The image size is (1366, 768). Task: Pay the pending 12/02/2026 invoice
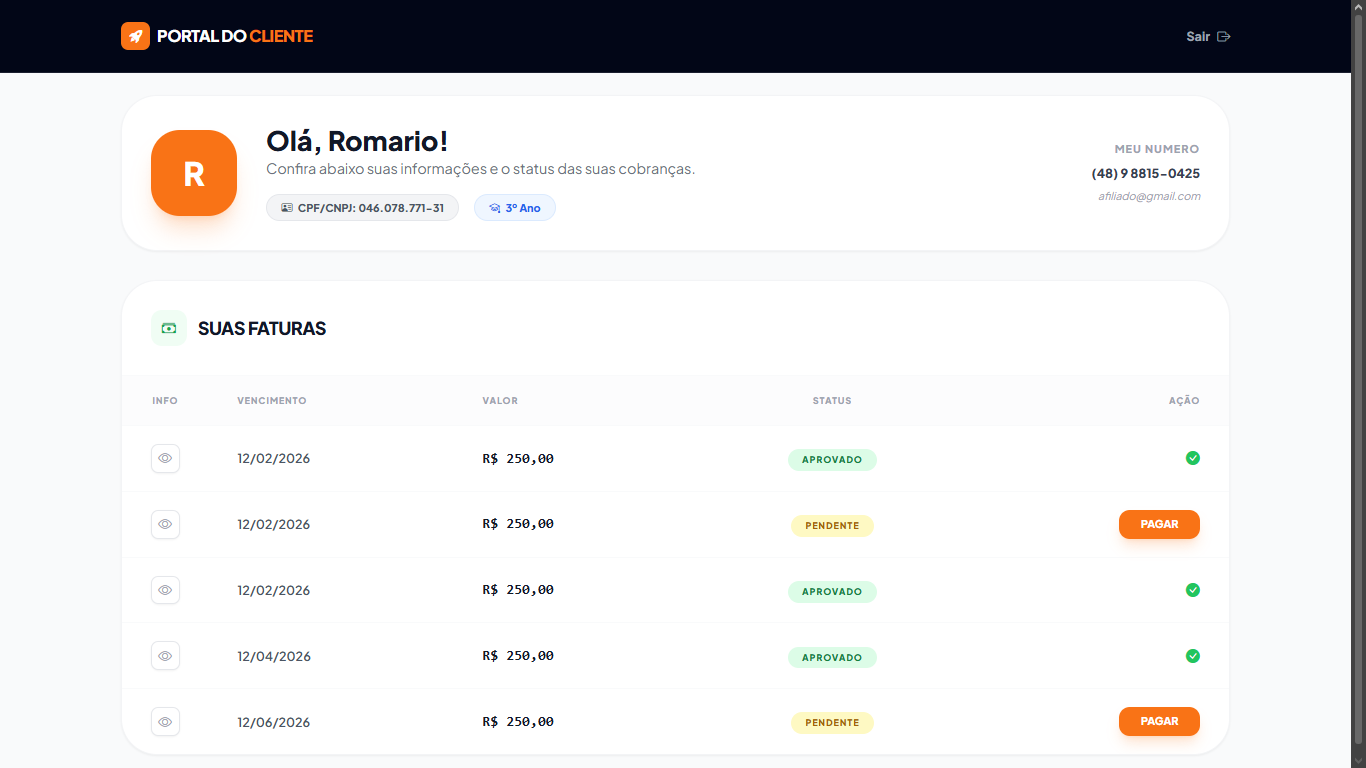tap(1158, 524)
